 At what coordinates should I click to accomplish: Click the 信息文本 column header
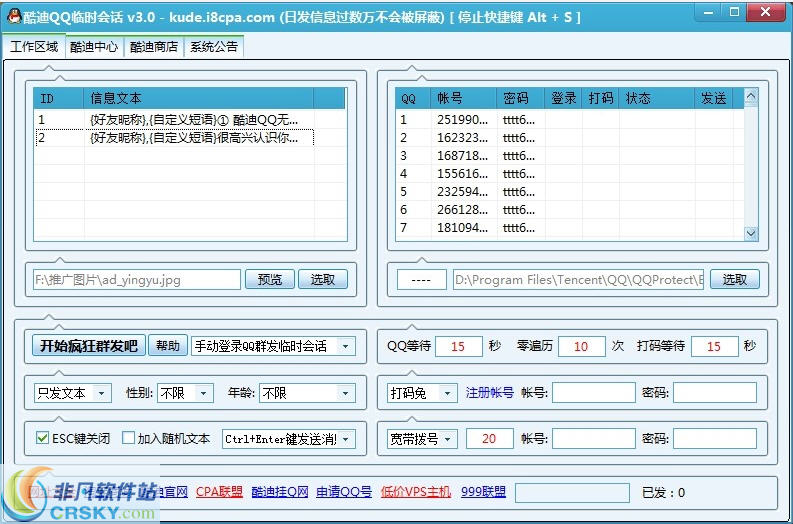198,98
